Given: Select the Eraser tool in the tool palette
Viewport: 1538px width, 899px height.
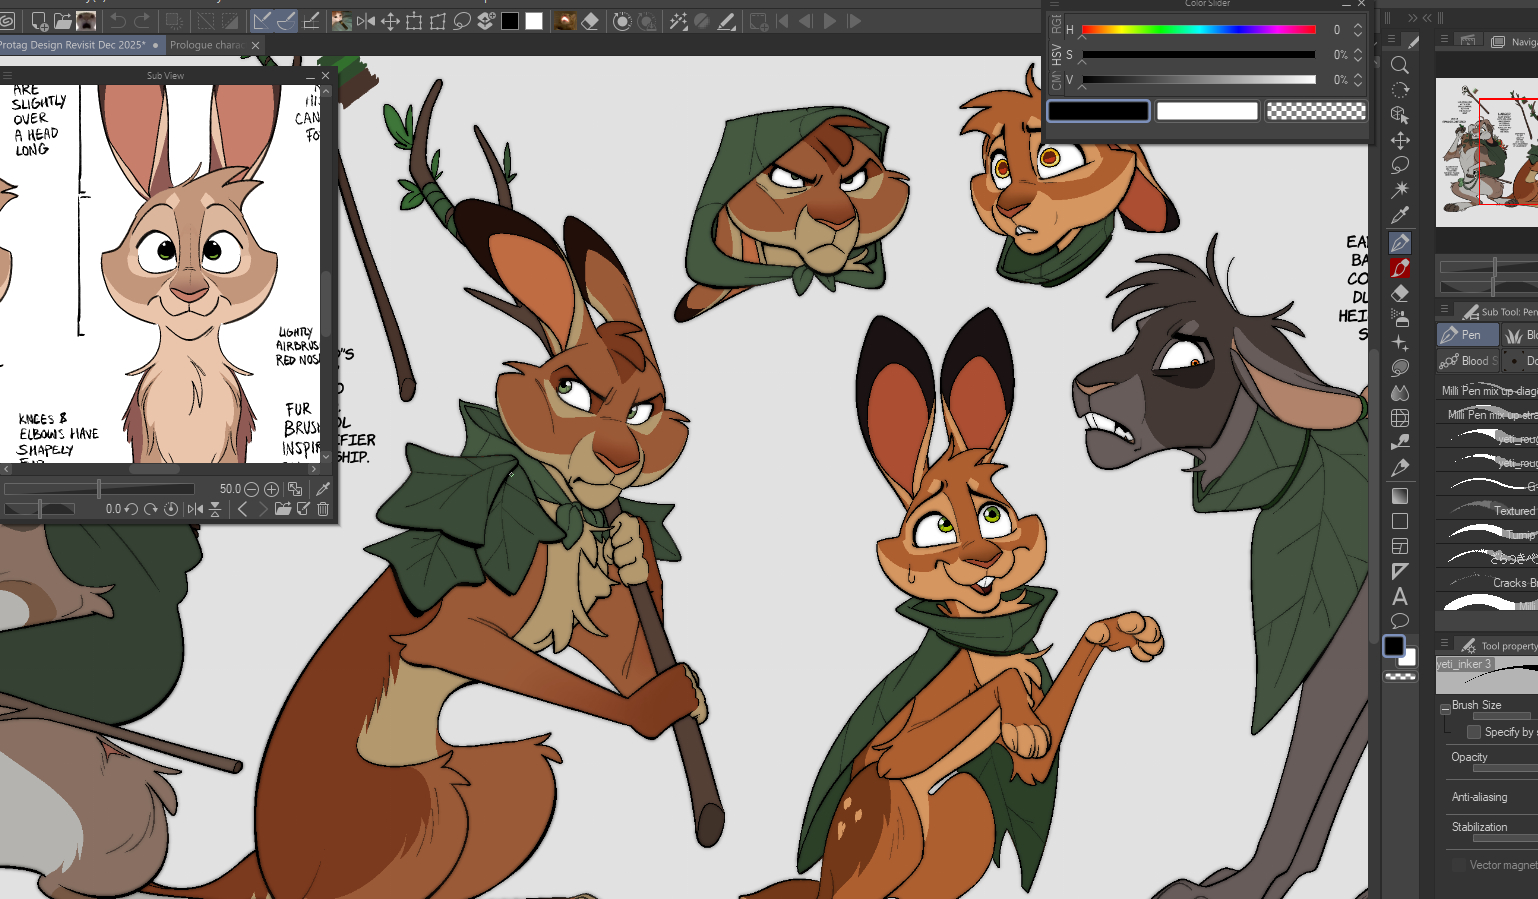Looking at the screenshot, I should pos(1400,293).
